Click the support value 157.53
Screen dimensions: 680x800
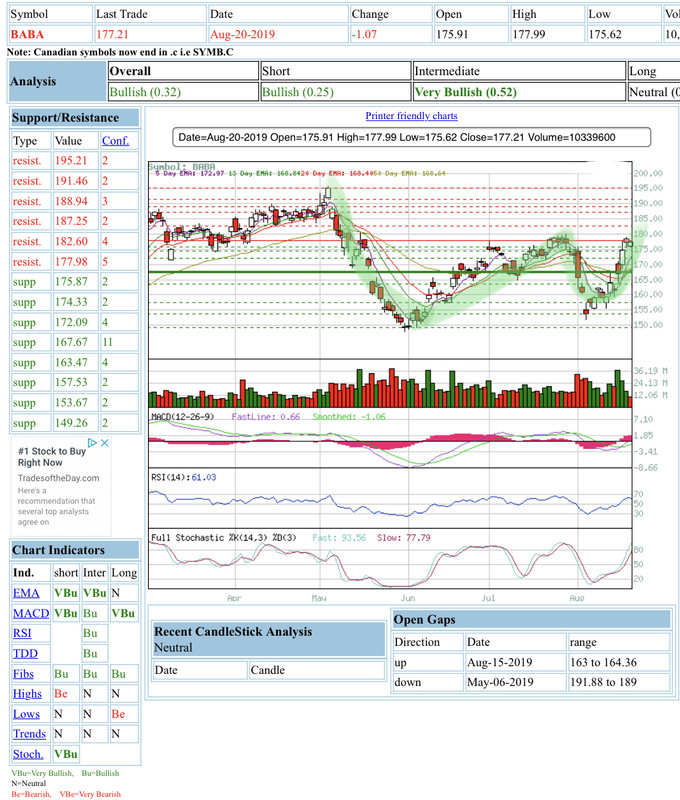pos(76,383)
